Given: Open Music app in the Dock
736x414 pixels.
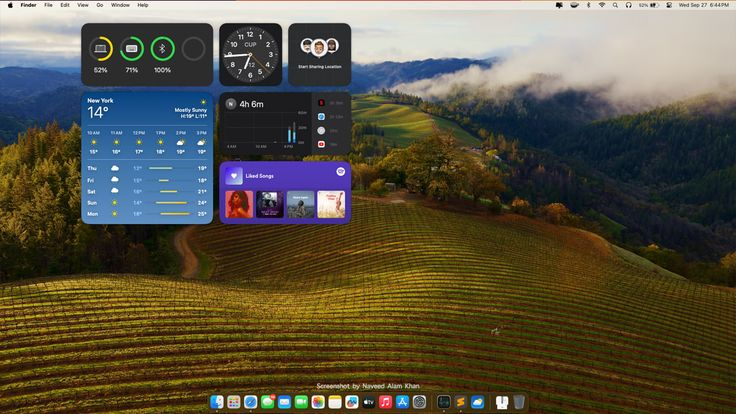Looking at the screenshot, I should click(385, 402).
